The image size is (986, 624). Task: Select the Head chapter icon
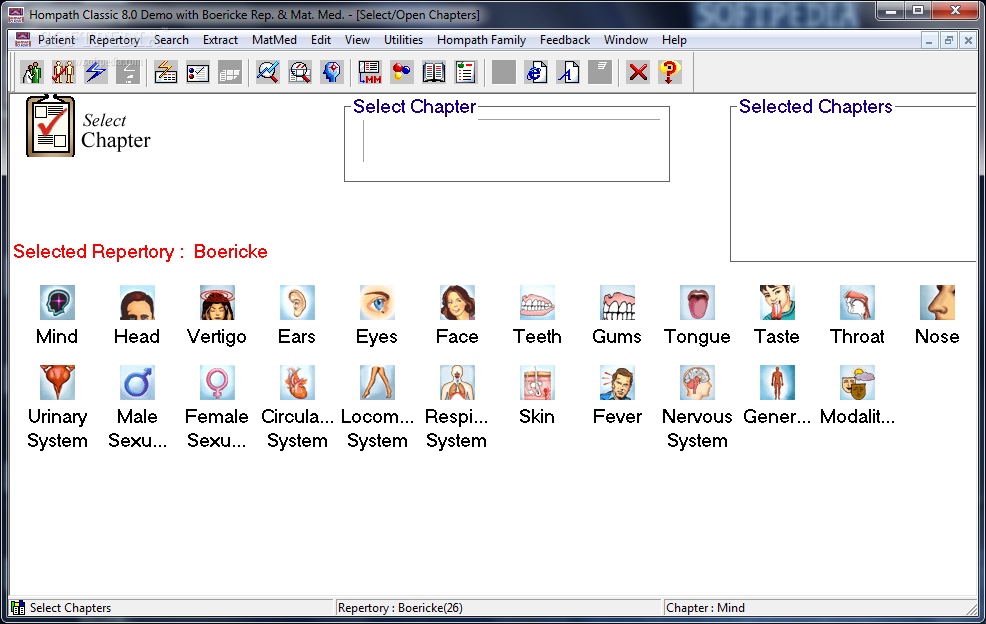click(137, 303)
